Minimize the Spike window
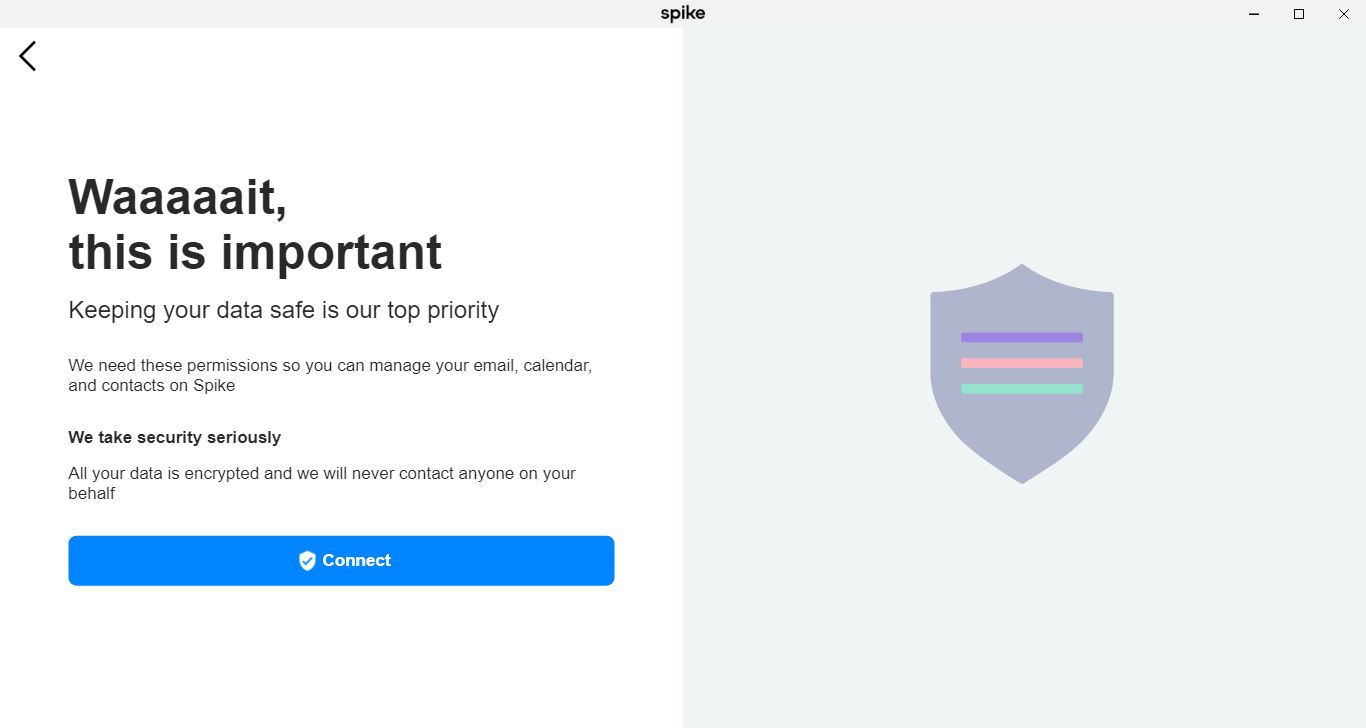This screenshot has height=728, width=1366. (1254, 14)
